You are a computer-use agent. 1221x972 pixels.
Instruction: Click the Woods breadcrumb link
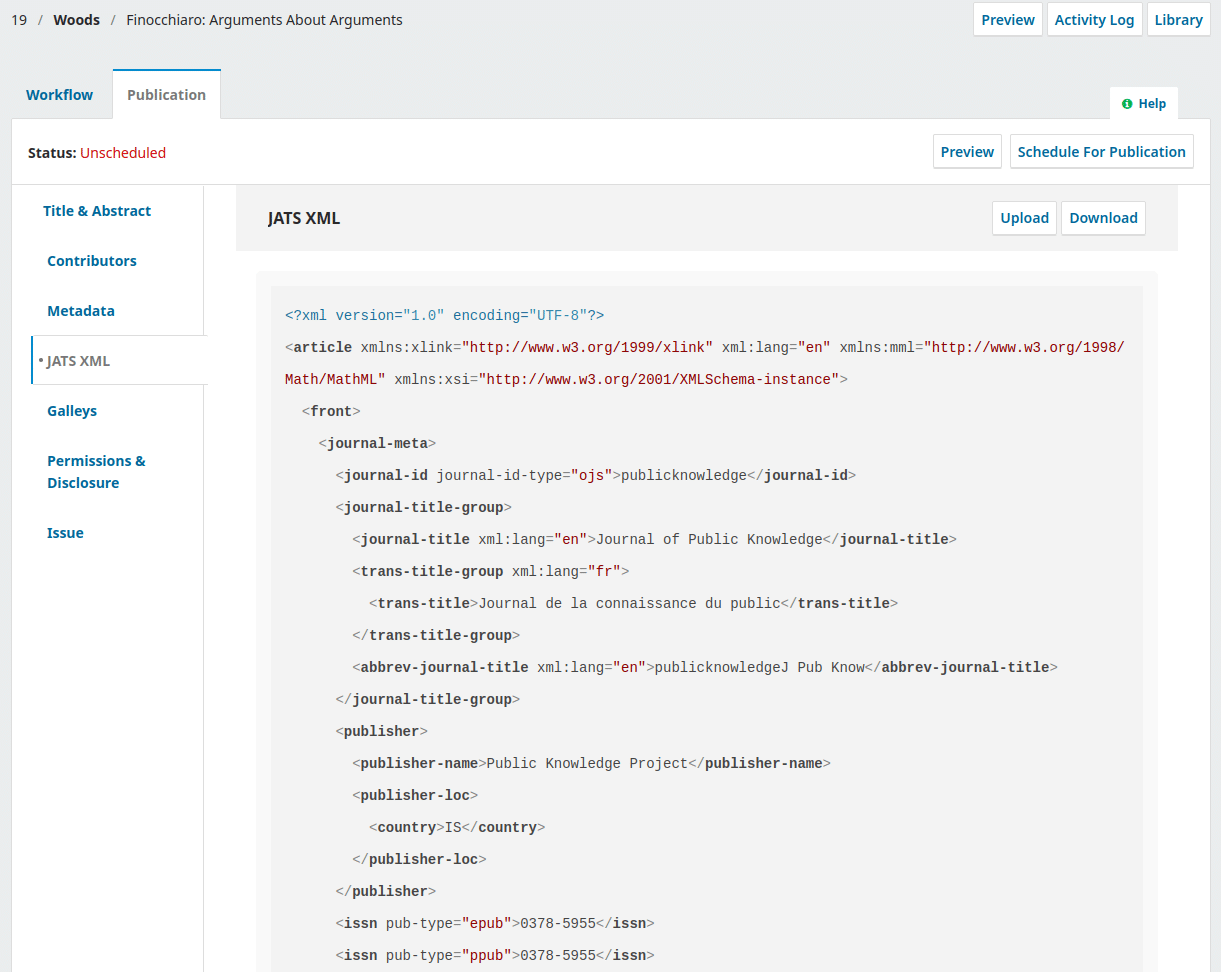click(x=76, y=19)
